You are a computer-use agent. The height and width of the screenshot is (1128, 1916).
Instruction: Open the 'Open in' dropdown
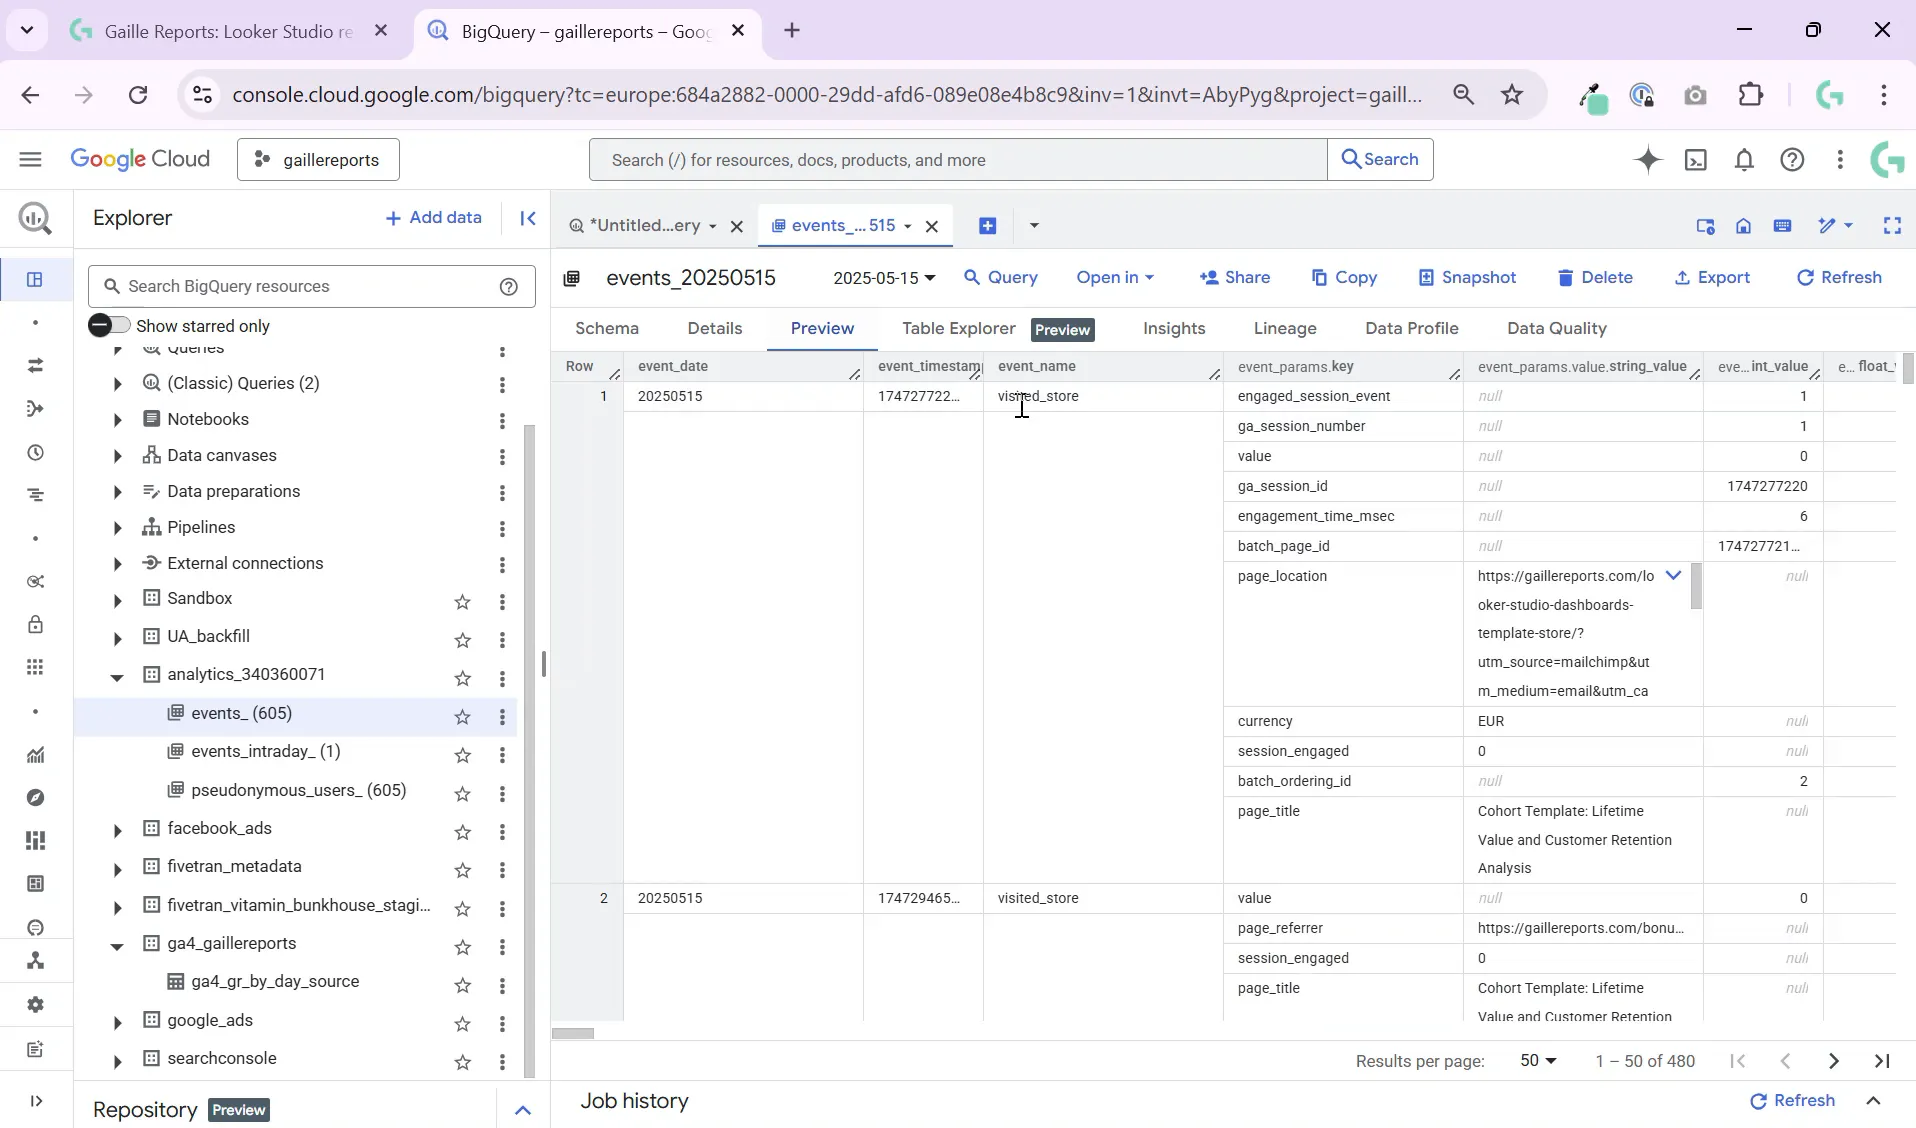[1115, 278]
